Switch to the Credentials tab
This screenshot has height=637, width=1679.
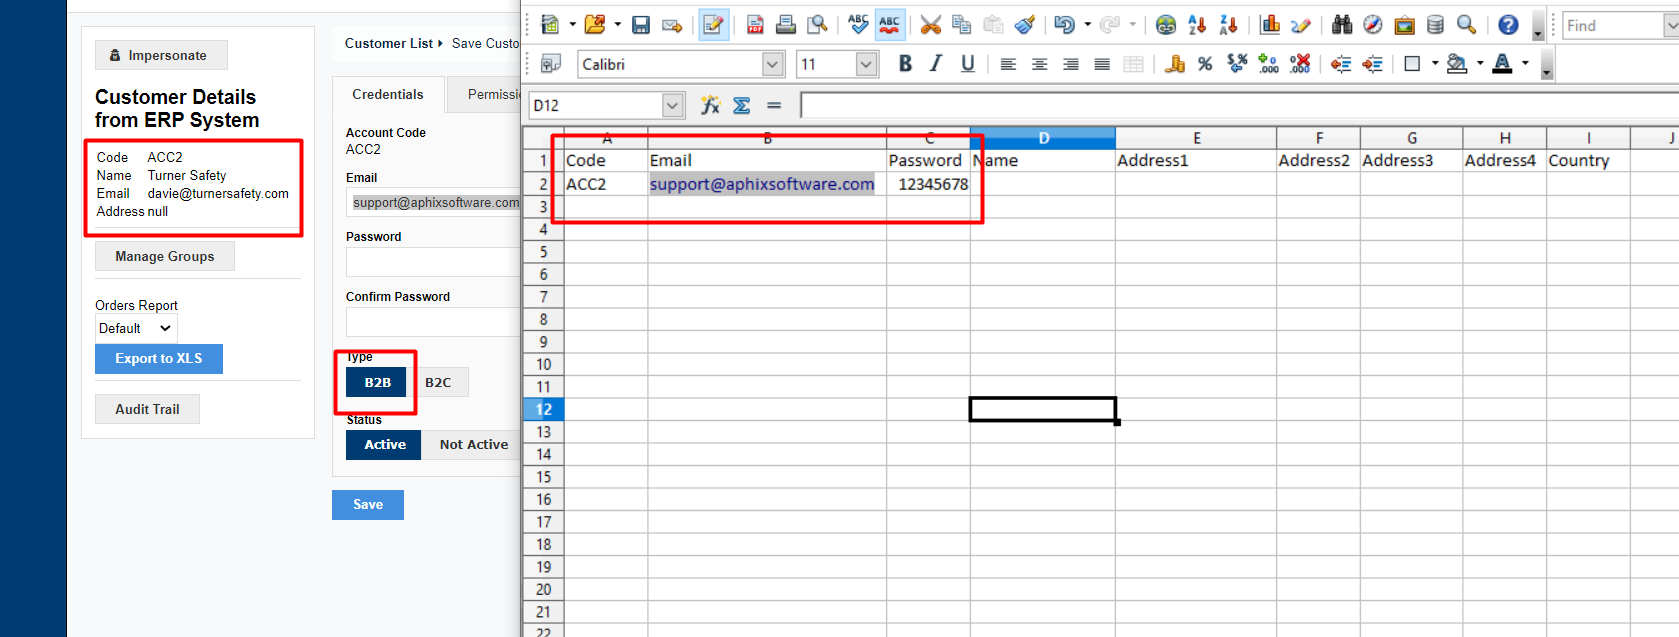[388, 94]
